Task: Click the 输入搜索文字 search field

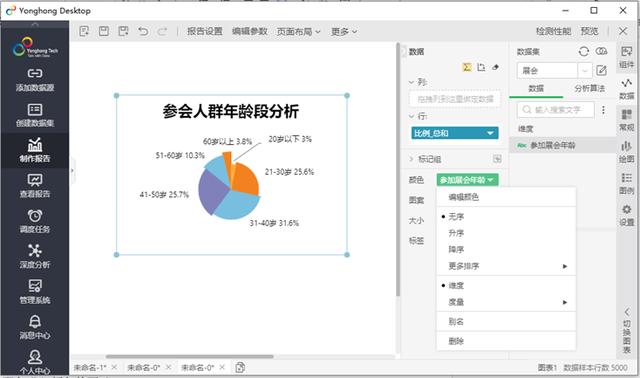Action: [556, 110]
